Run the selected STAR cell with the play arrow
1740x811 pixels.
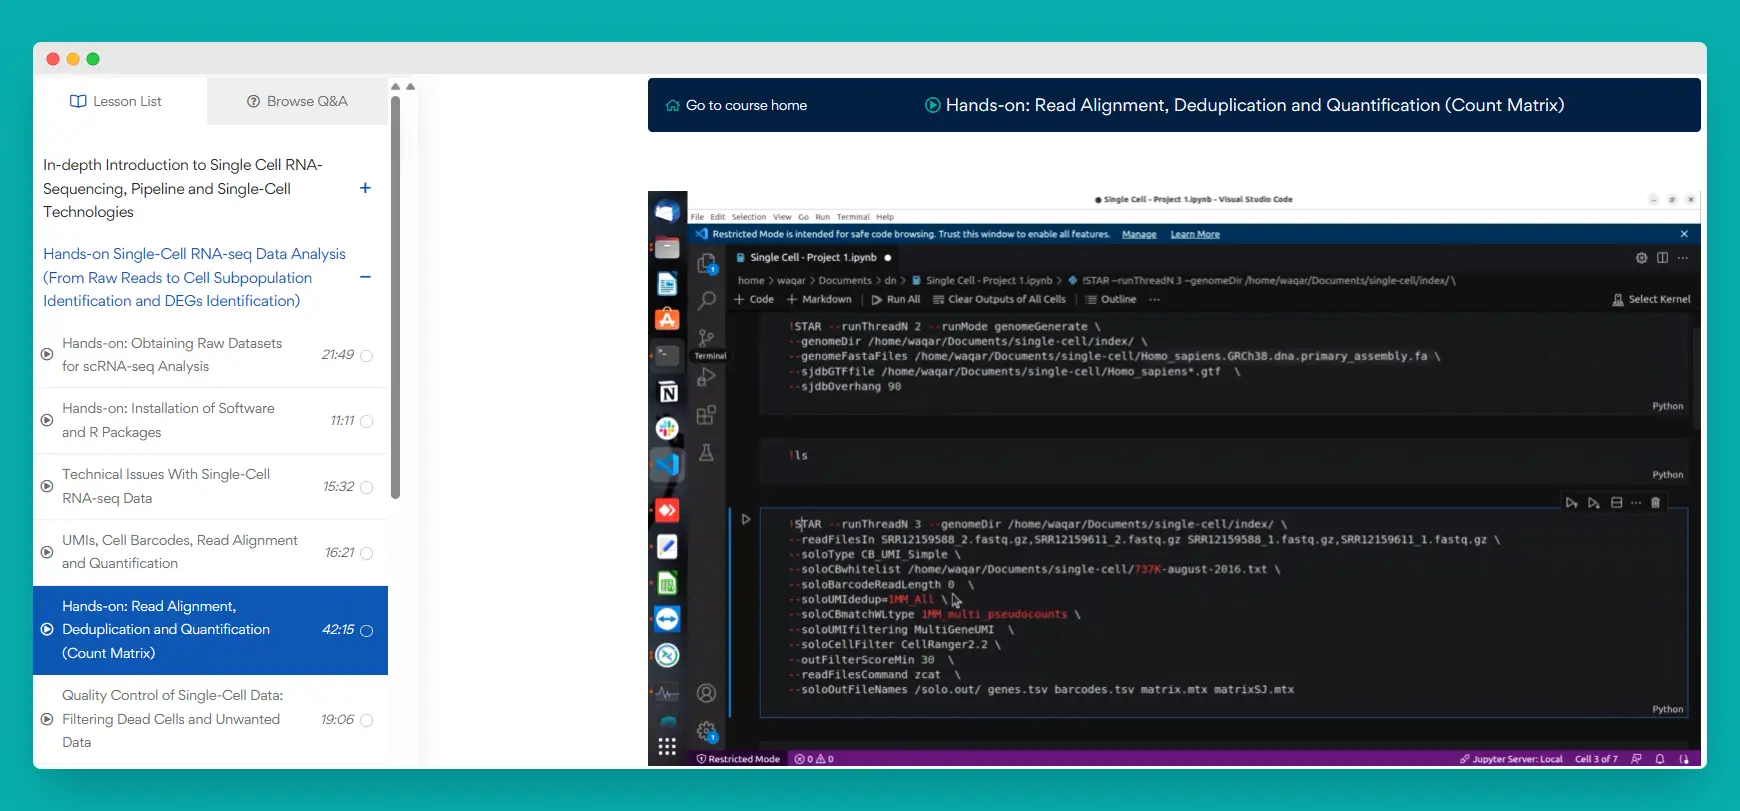point(746,519)
